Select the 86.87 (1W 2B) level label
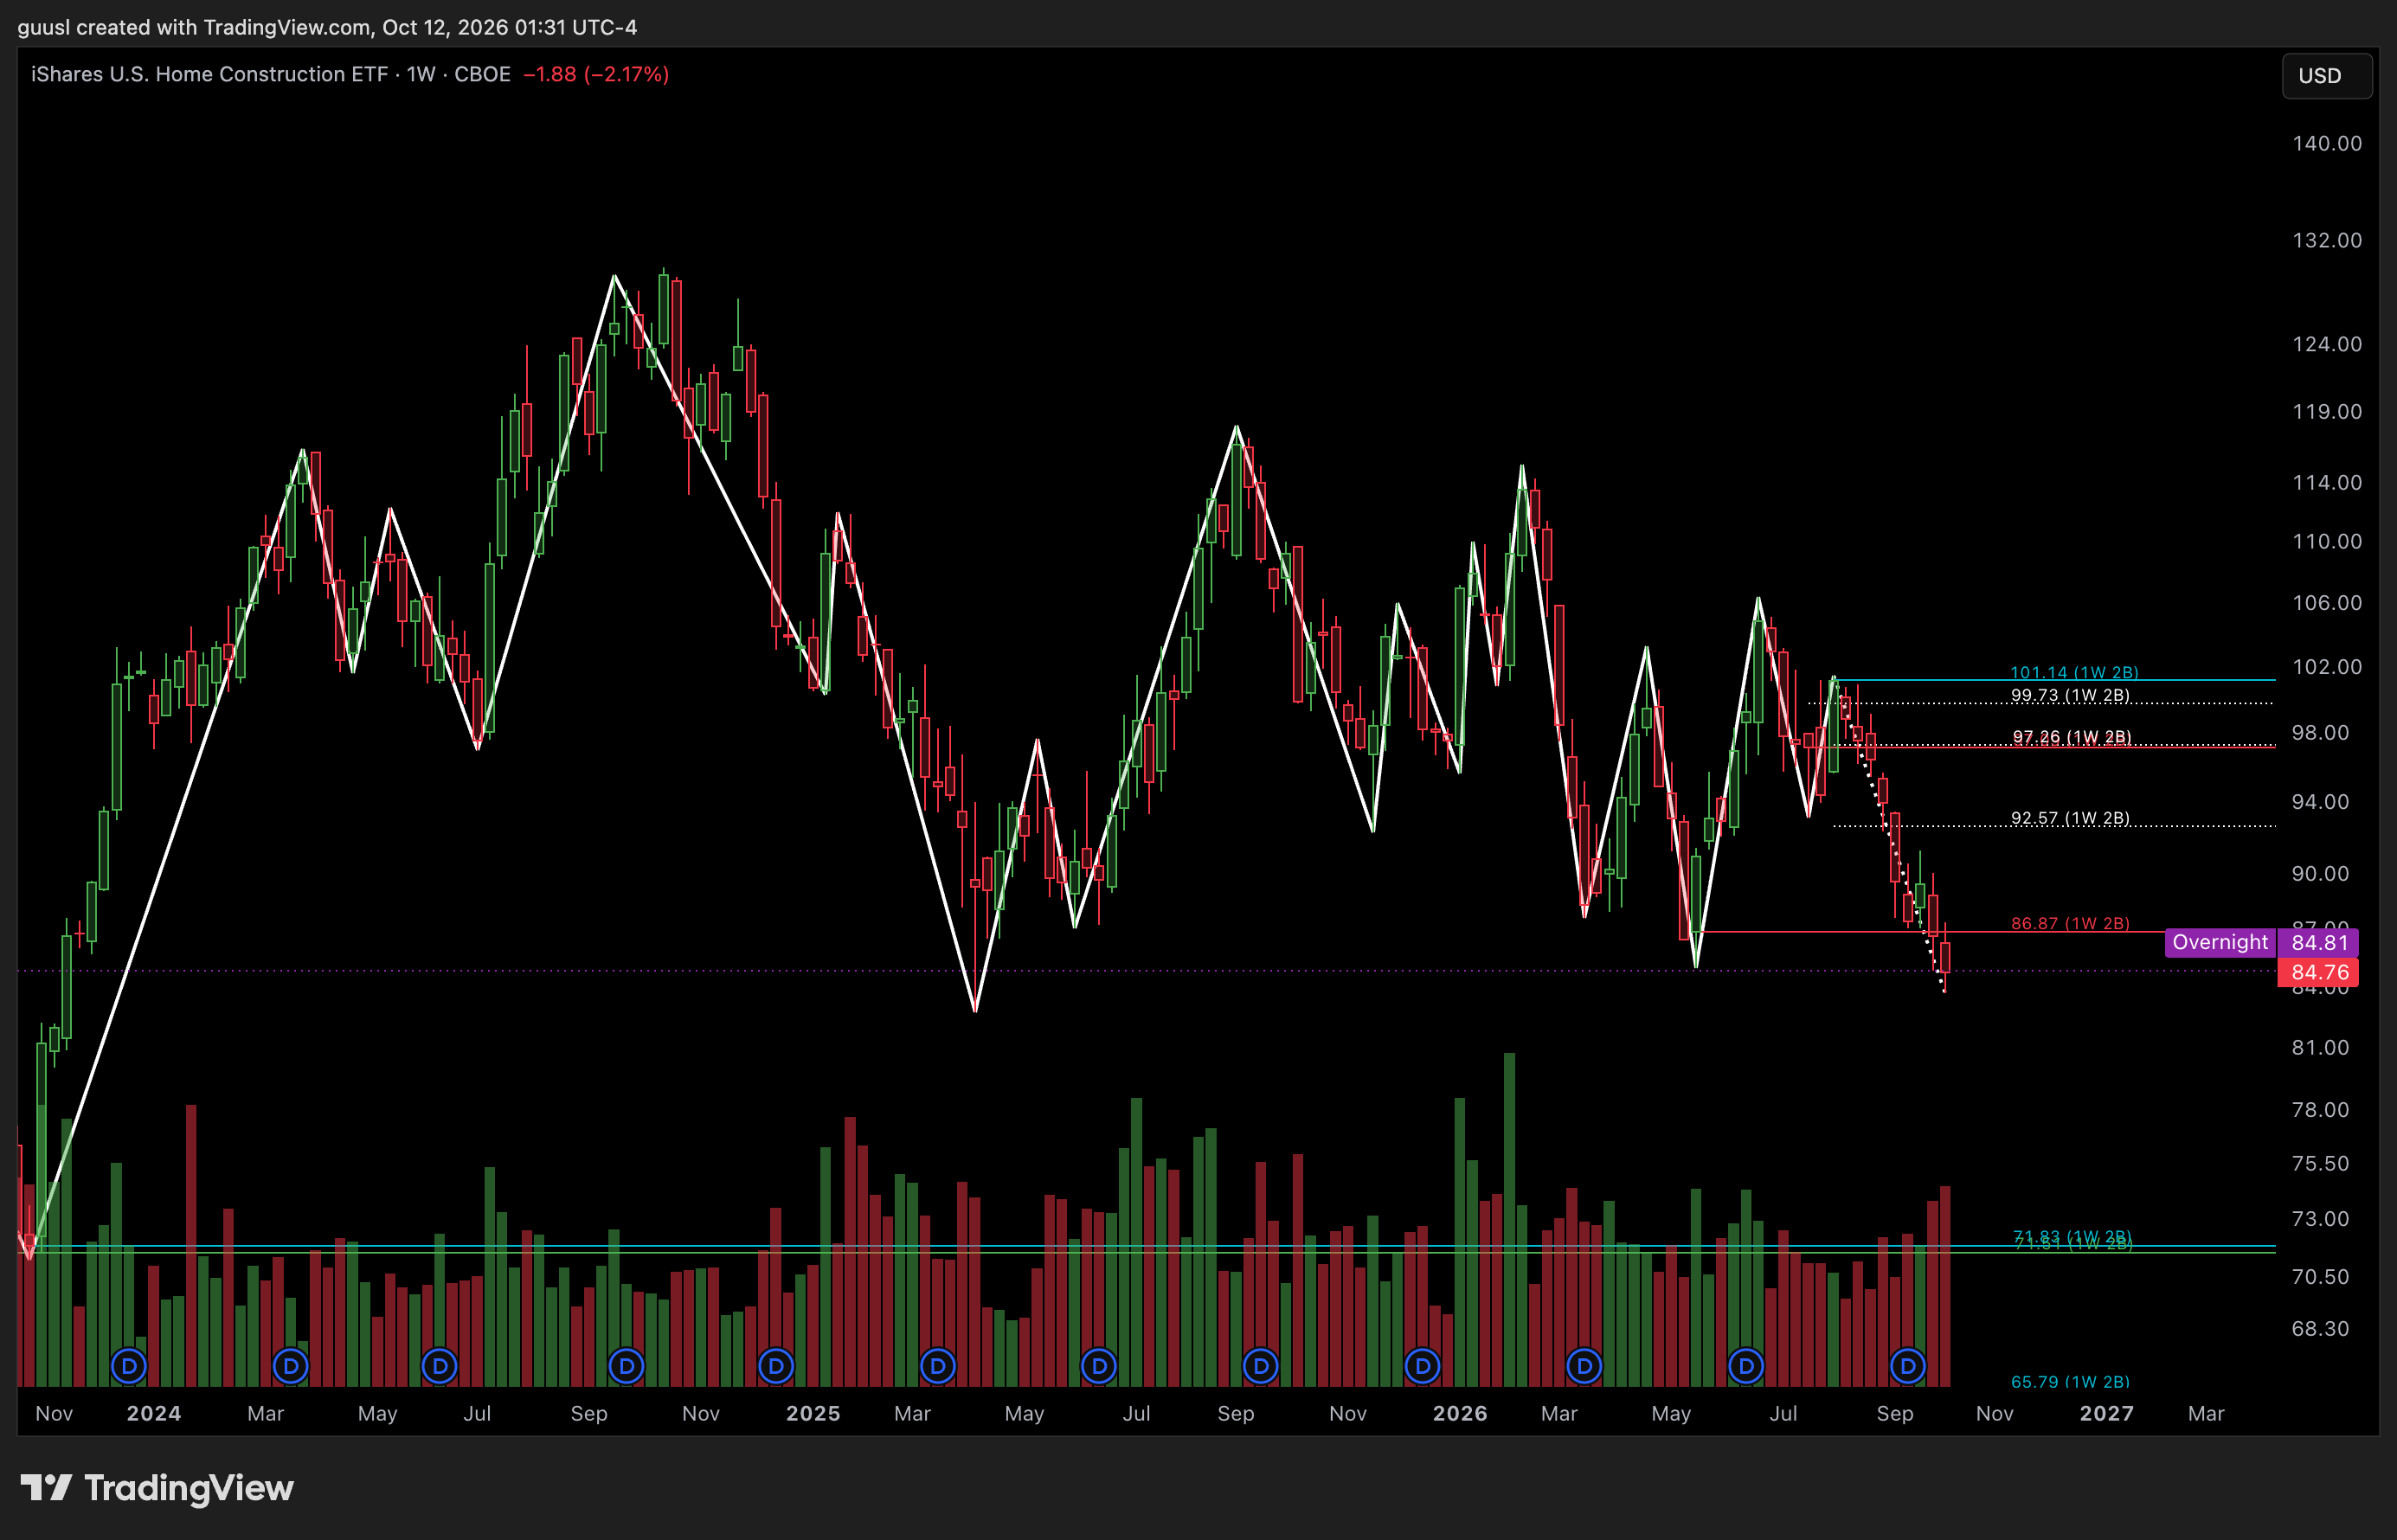2397x1540 pixels. click(x=2070, y=923)
